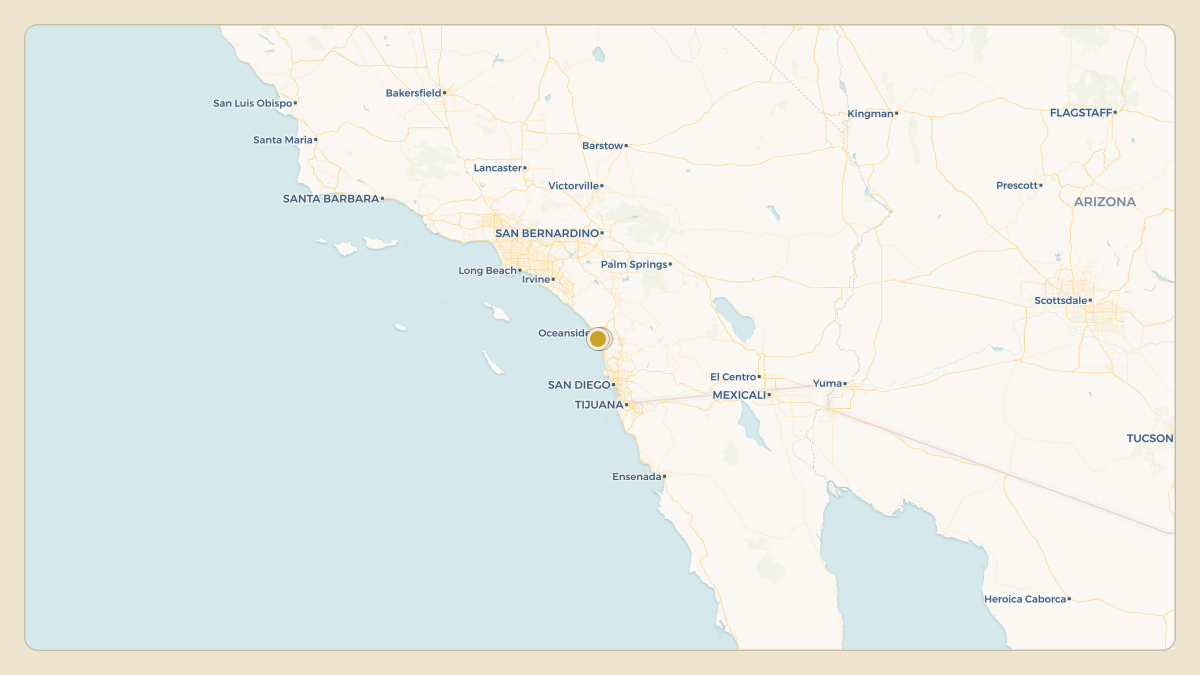
Task: Select the Arizona state label
Action: 1105,202
